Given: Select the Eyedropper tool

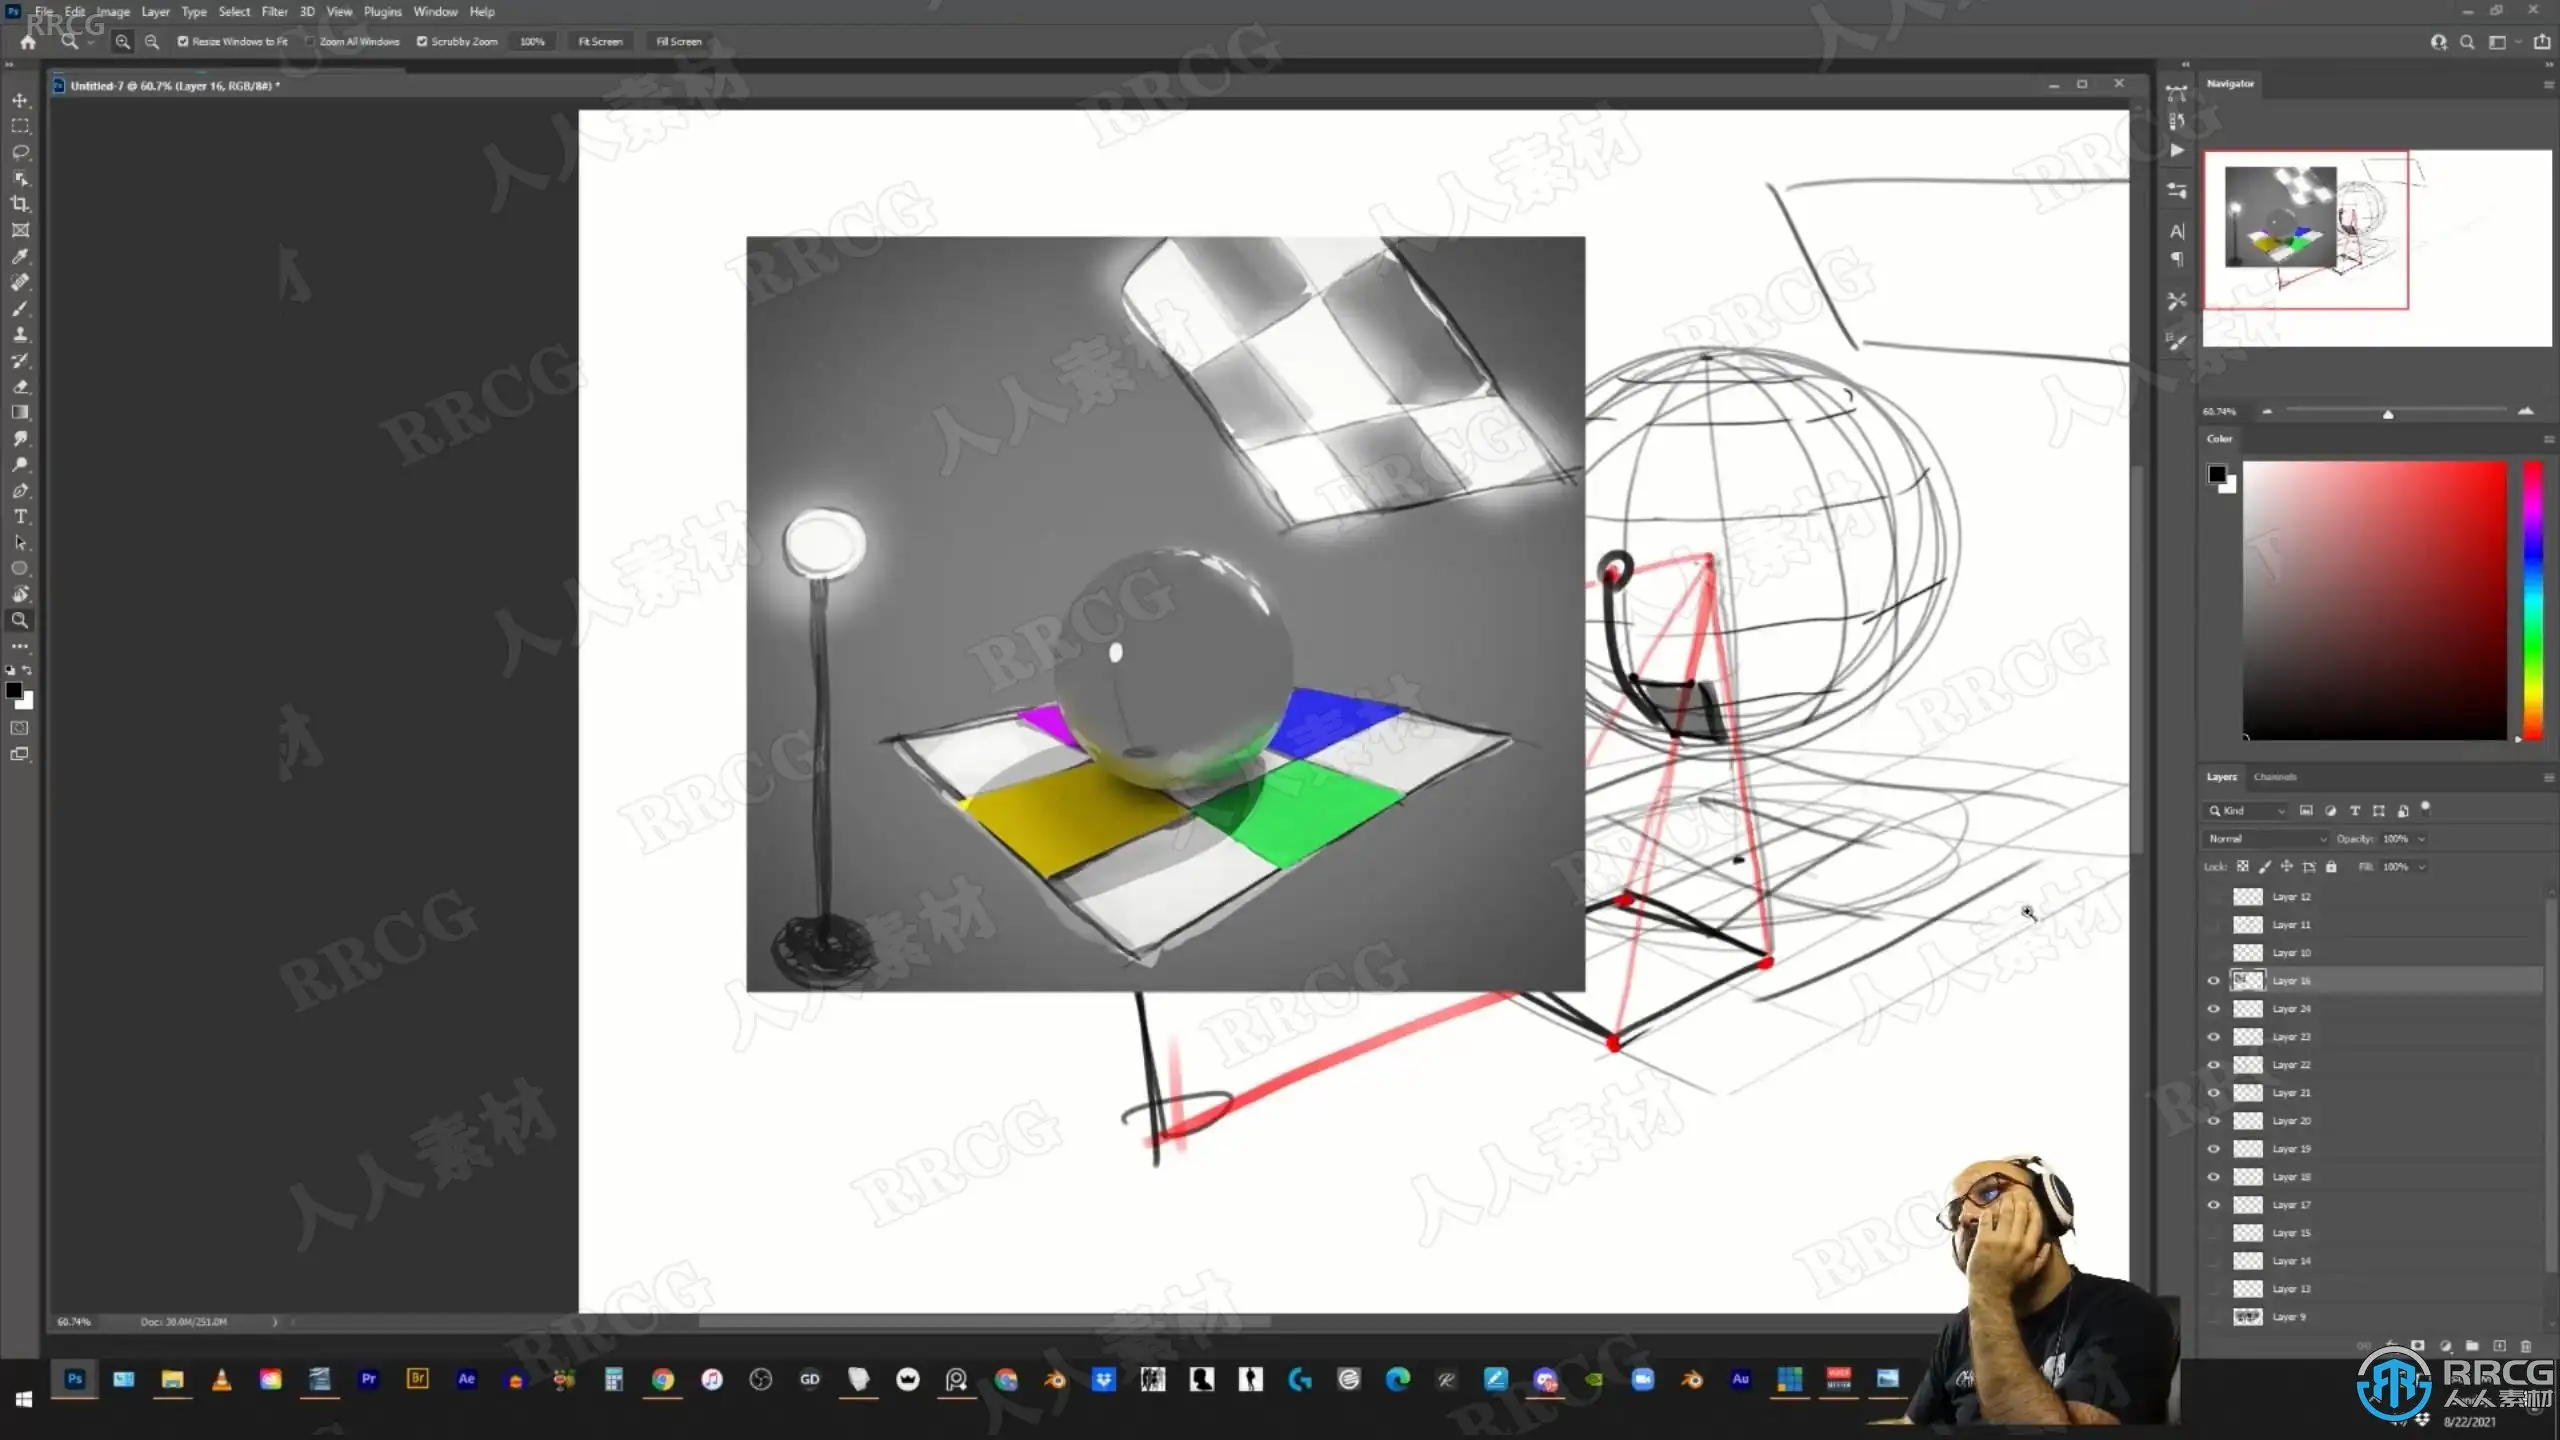Looking at the screenshot, I should coord(20,256).
